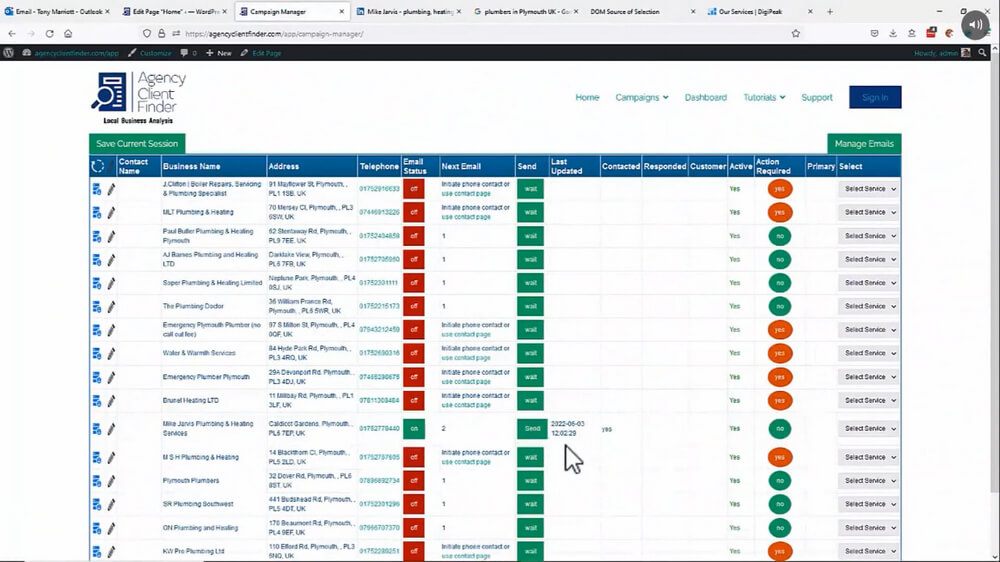Image resolution: width=1000 pixels, height=562 pixels.
Task: Bookmark page with the star icon
Action: coord(795,33)
